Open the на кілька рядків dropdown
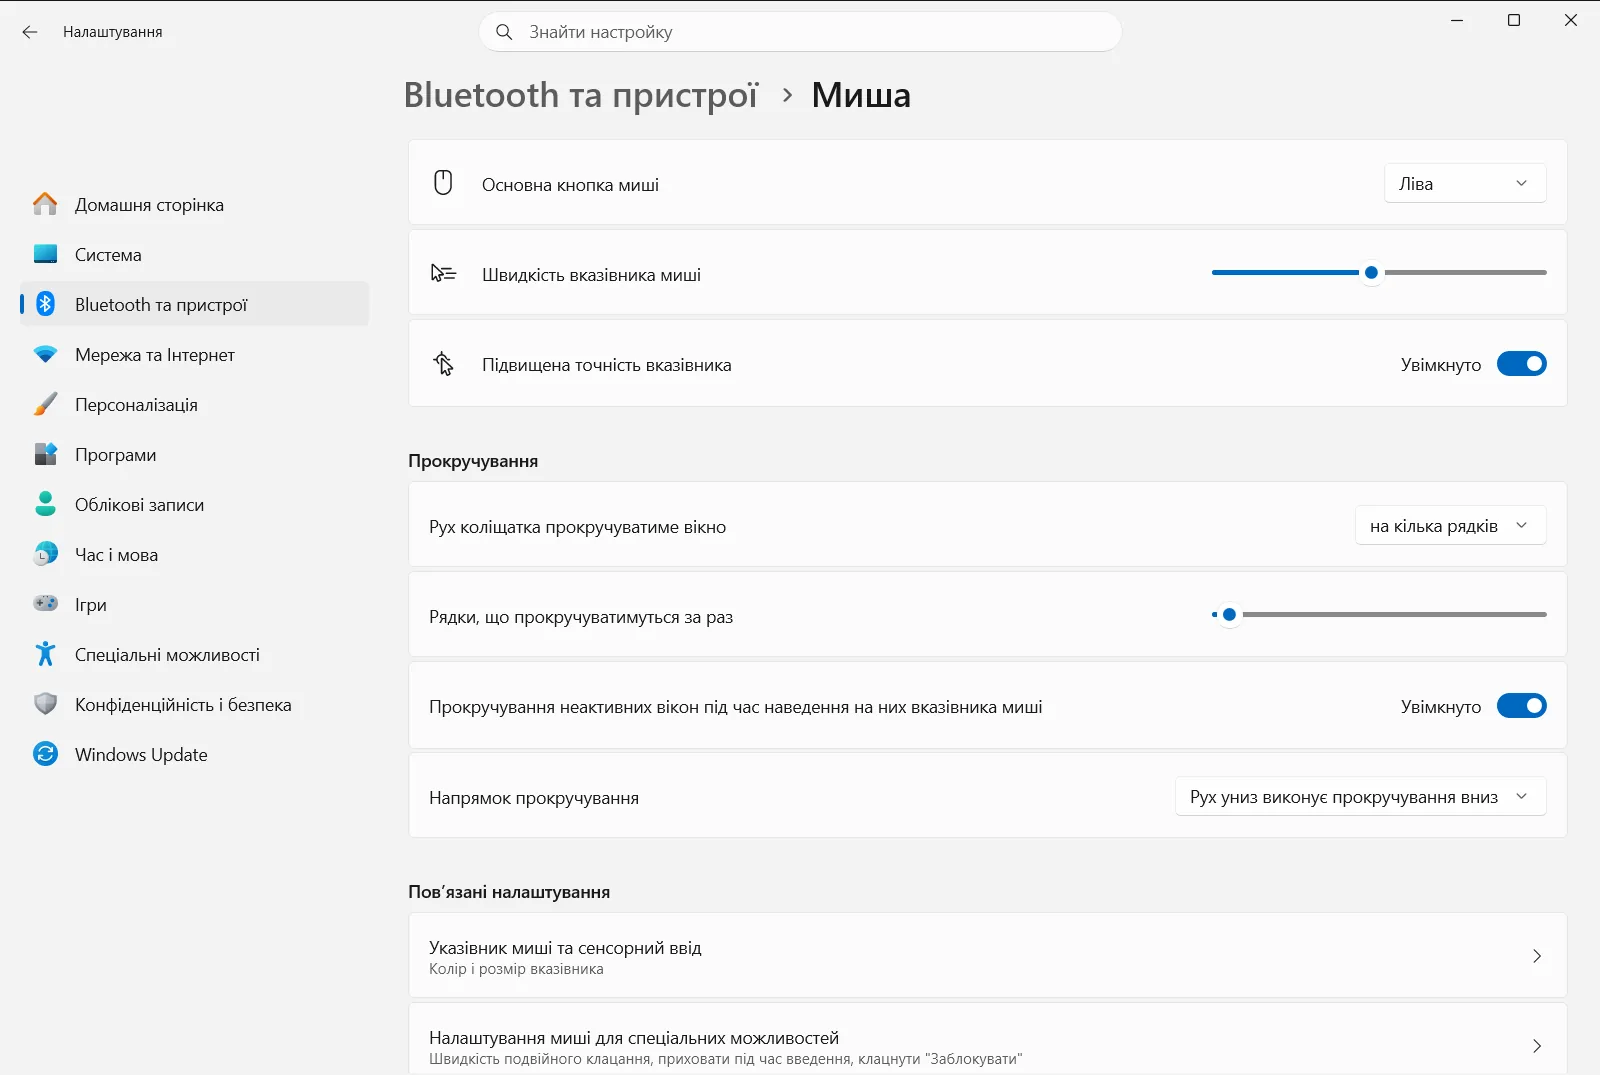 [1450, 526]
